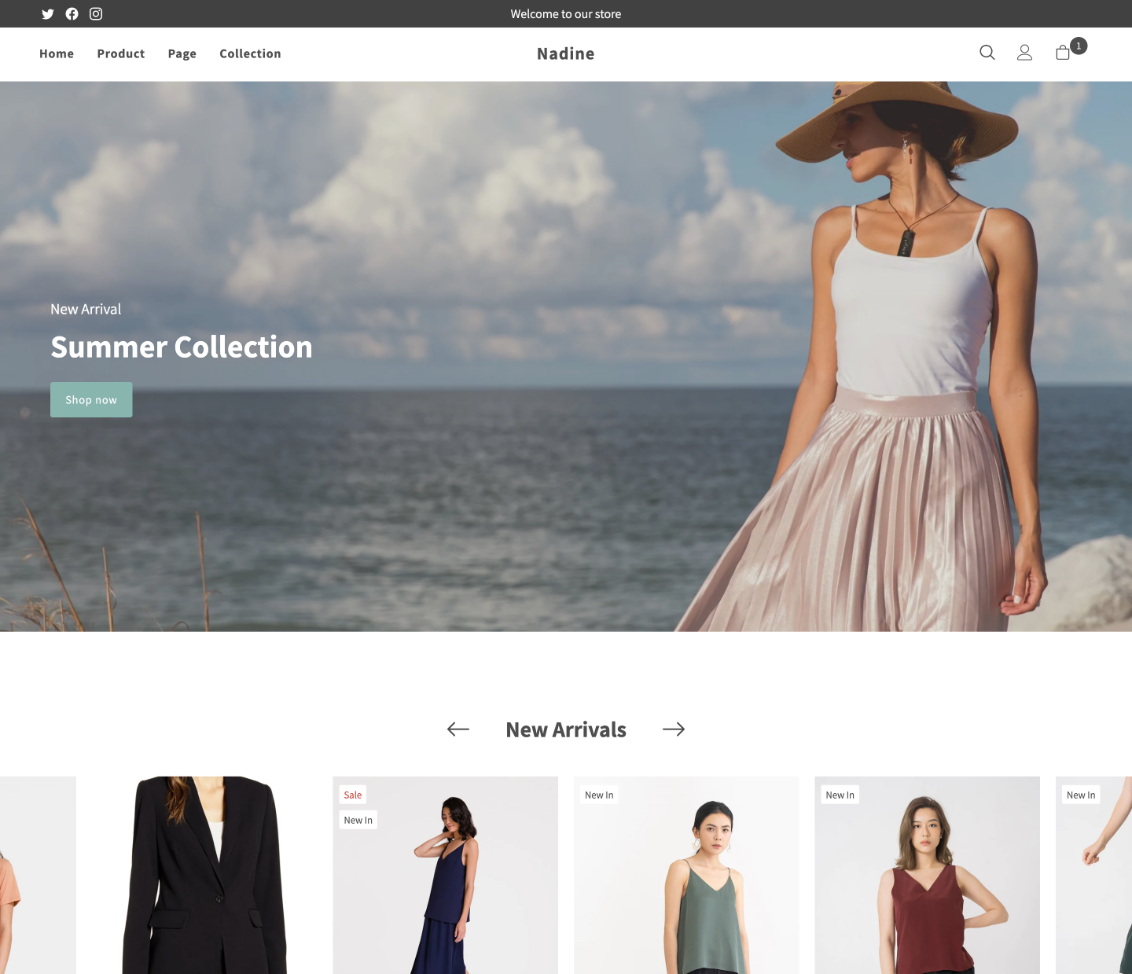Viewport: 1132px width, 974px height.
Task: Open the Collection menu
Action: point(250,54)
